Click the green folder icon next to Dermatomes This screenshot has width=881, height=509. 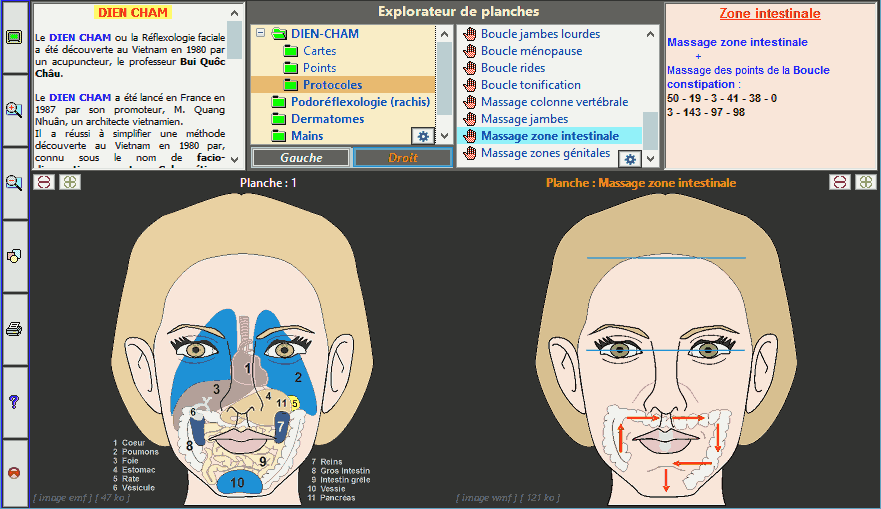coord(279,119)
